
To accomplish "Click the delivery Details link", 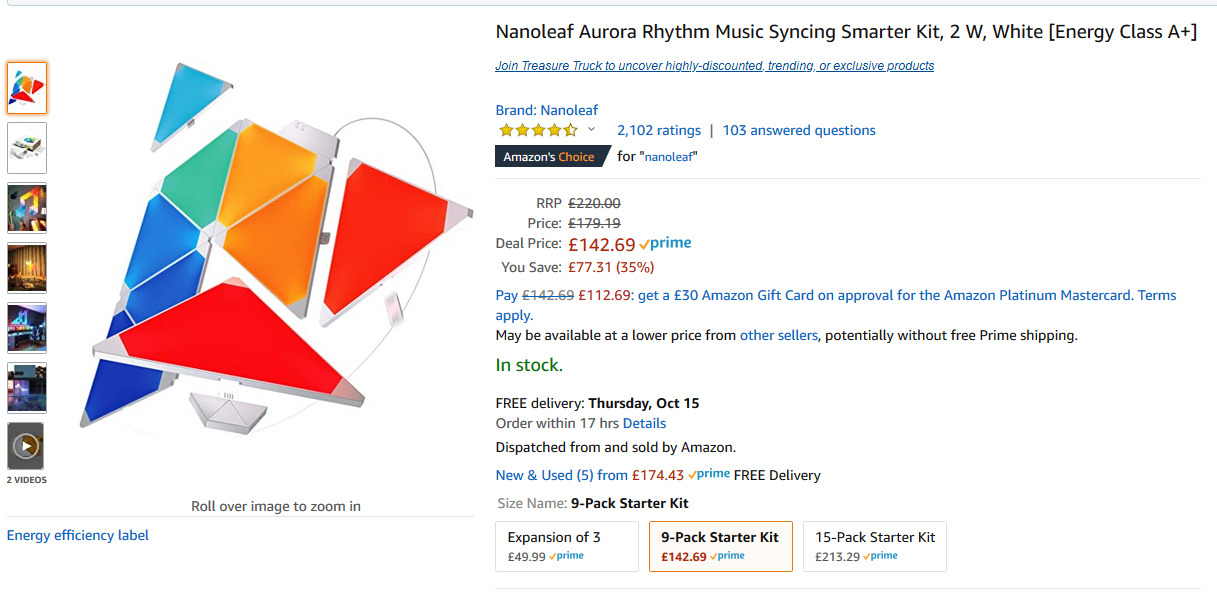I will 644,423.
